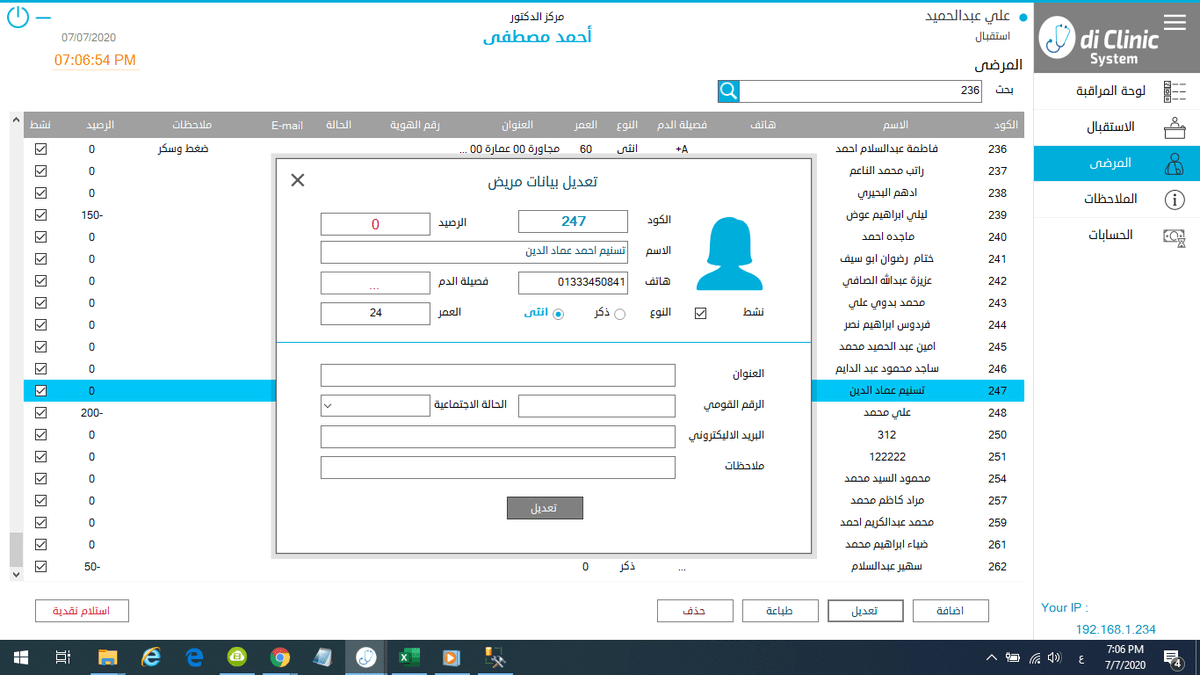Viewport: 1200px width, 675px height.
Task: Click the اضافة button
Action: (950, 611)
